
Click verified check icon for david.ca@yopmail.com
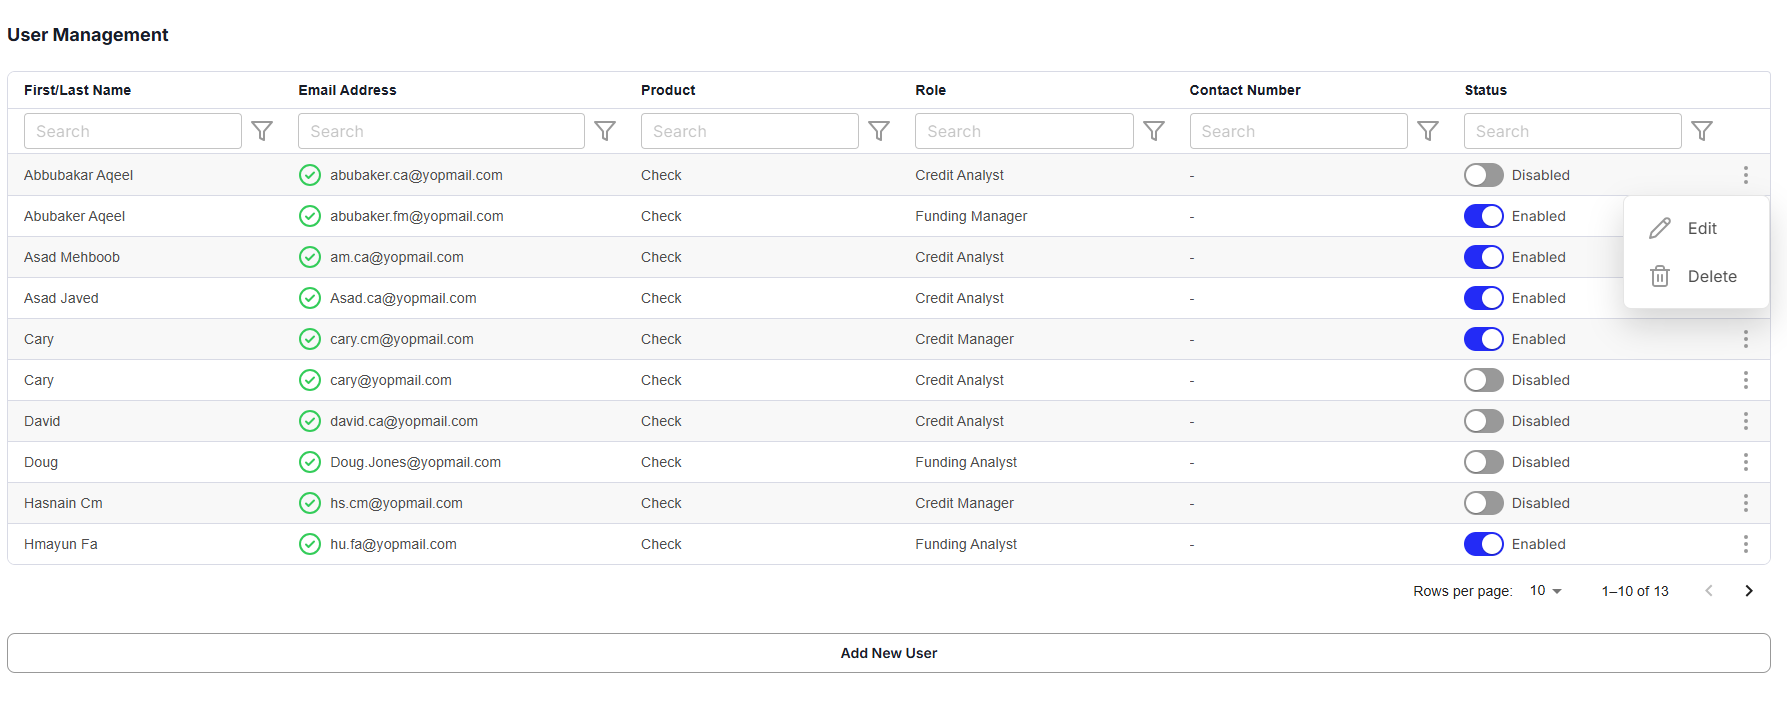tap(310, 421)
